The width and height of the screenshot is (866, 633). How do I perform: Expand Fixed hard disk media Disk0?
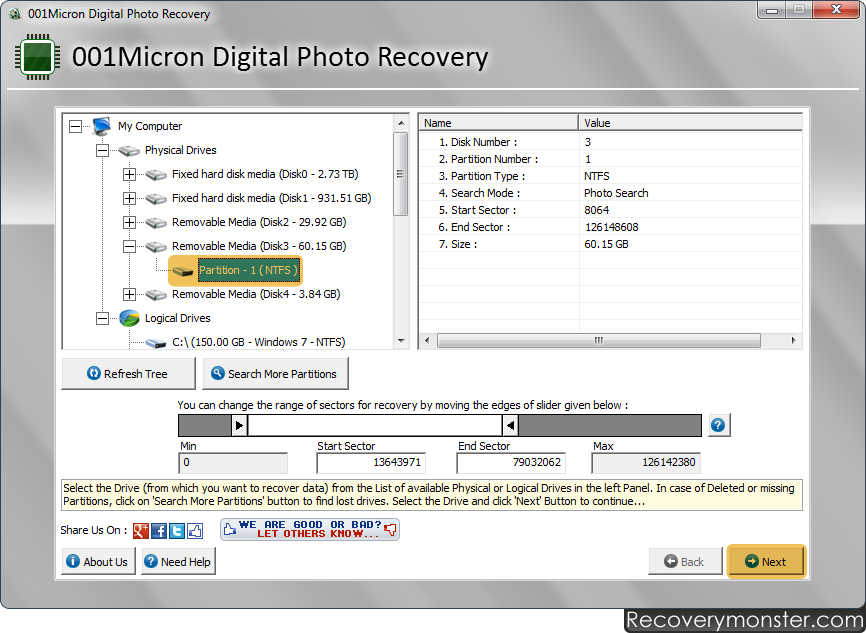129,175
